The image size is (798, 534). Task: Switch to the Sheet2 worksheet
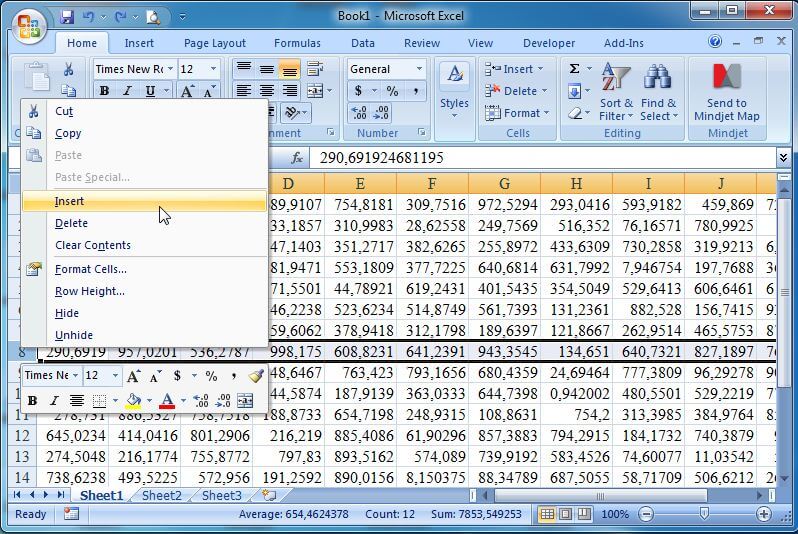pyautogui.click(x=161, y=495)
